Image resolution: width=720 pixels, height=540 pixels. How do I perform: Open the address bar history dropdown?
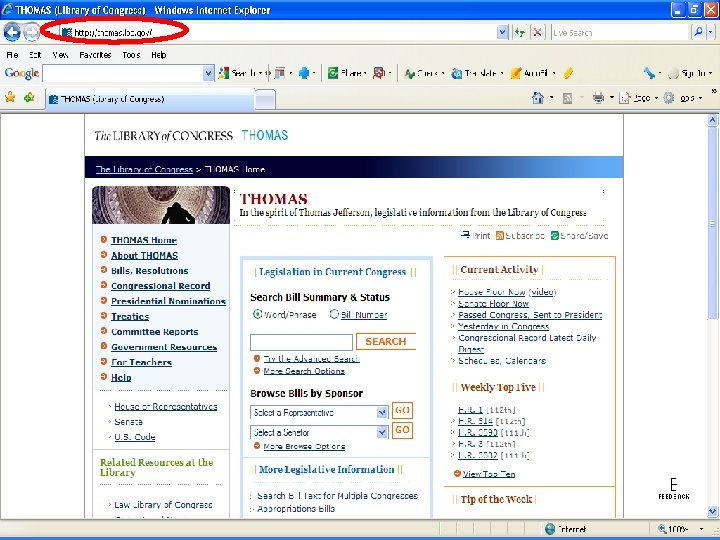pyautogui.click(x=502, y=32)
